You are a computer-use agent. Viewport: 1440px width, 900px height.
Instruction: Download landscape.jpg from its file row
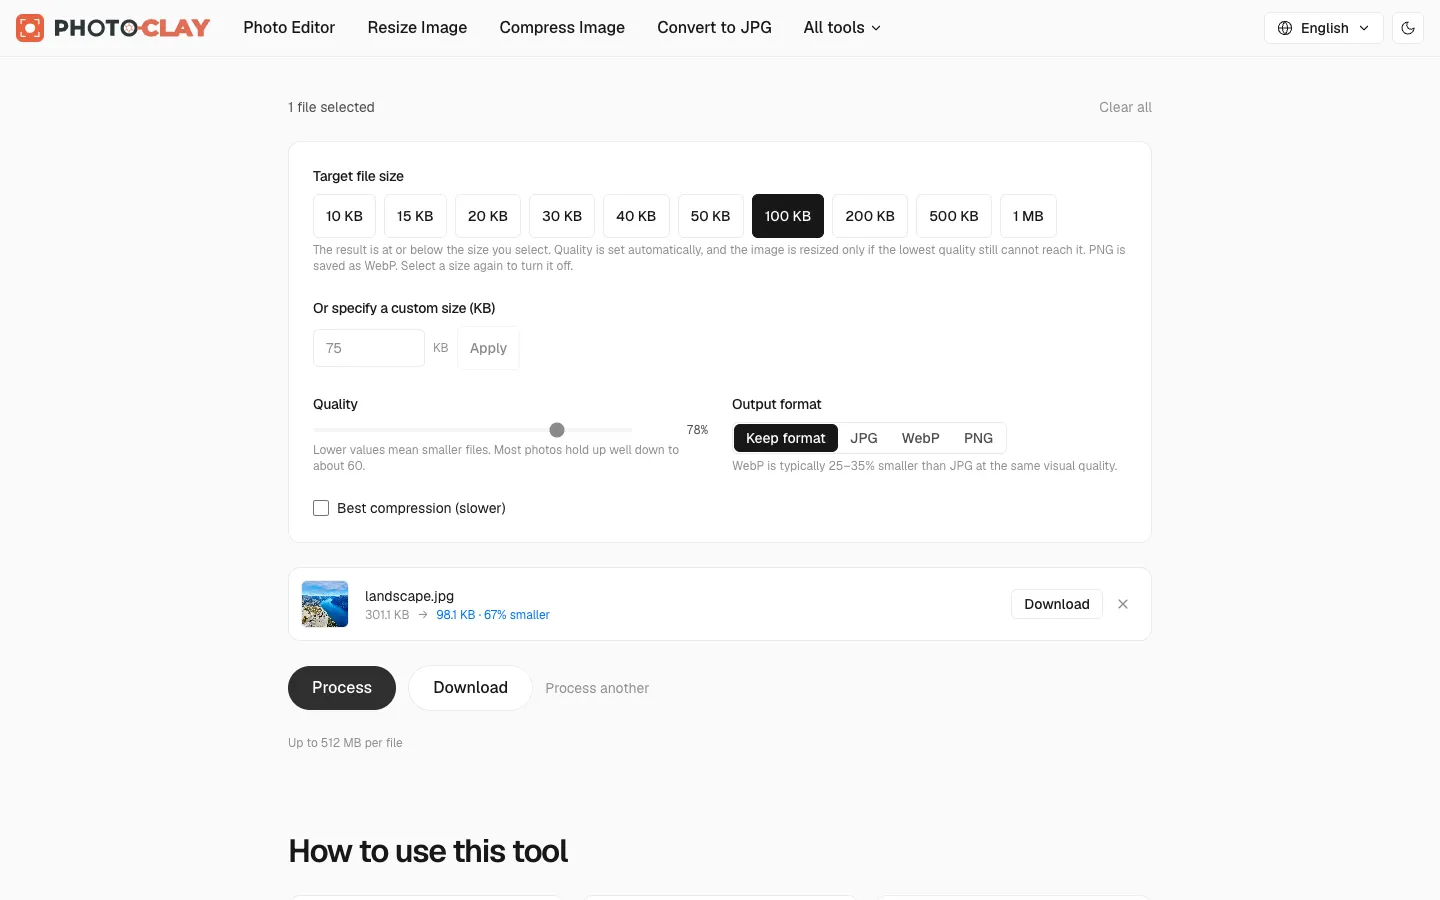(x=1057, y=604)
